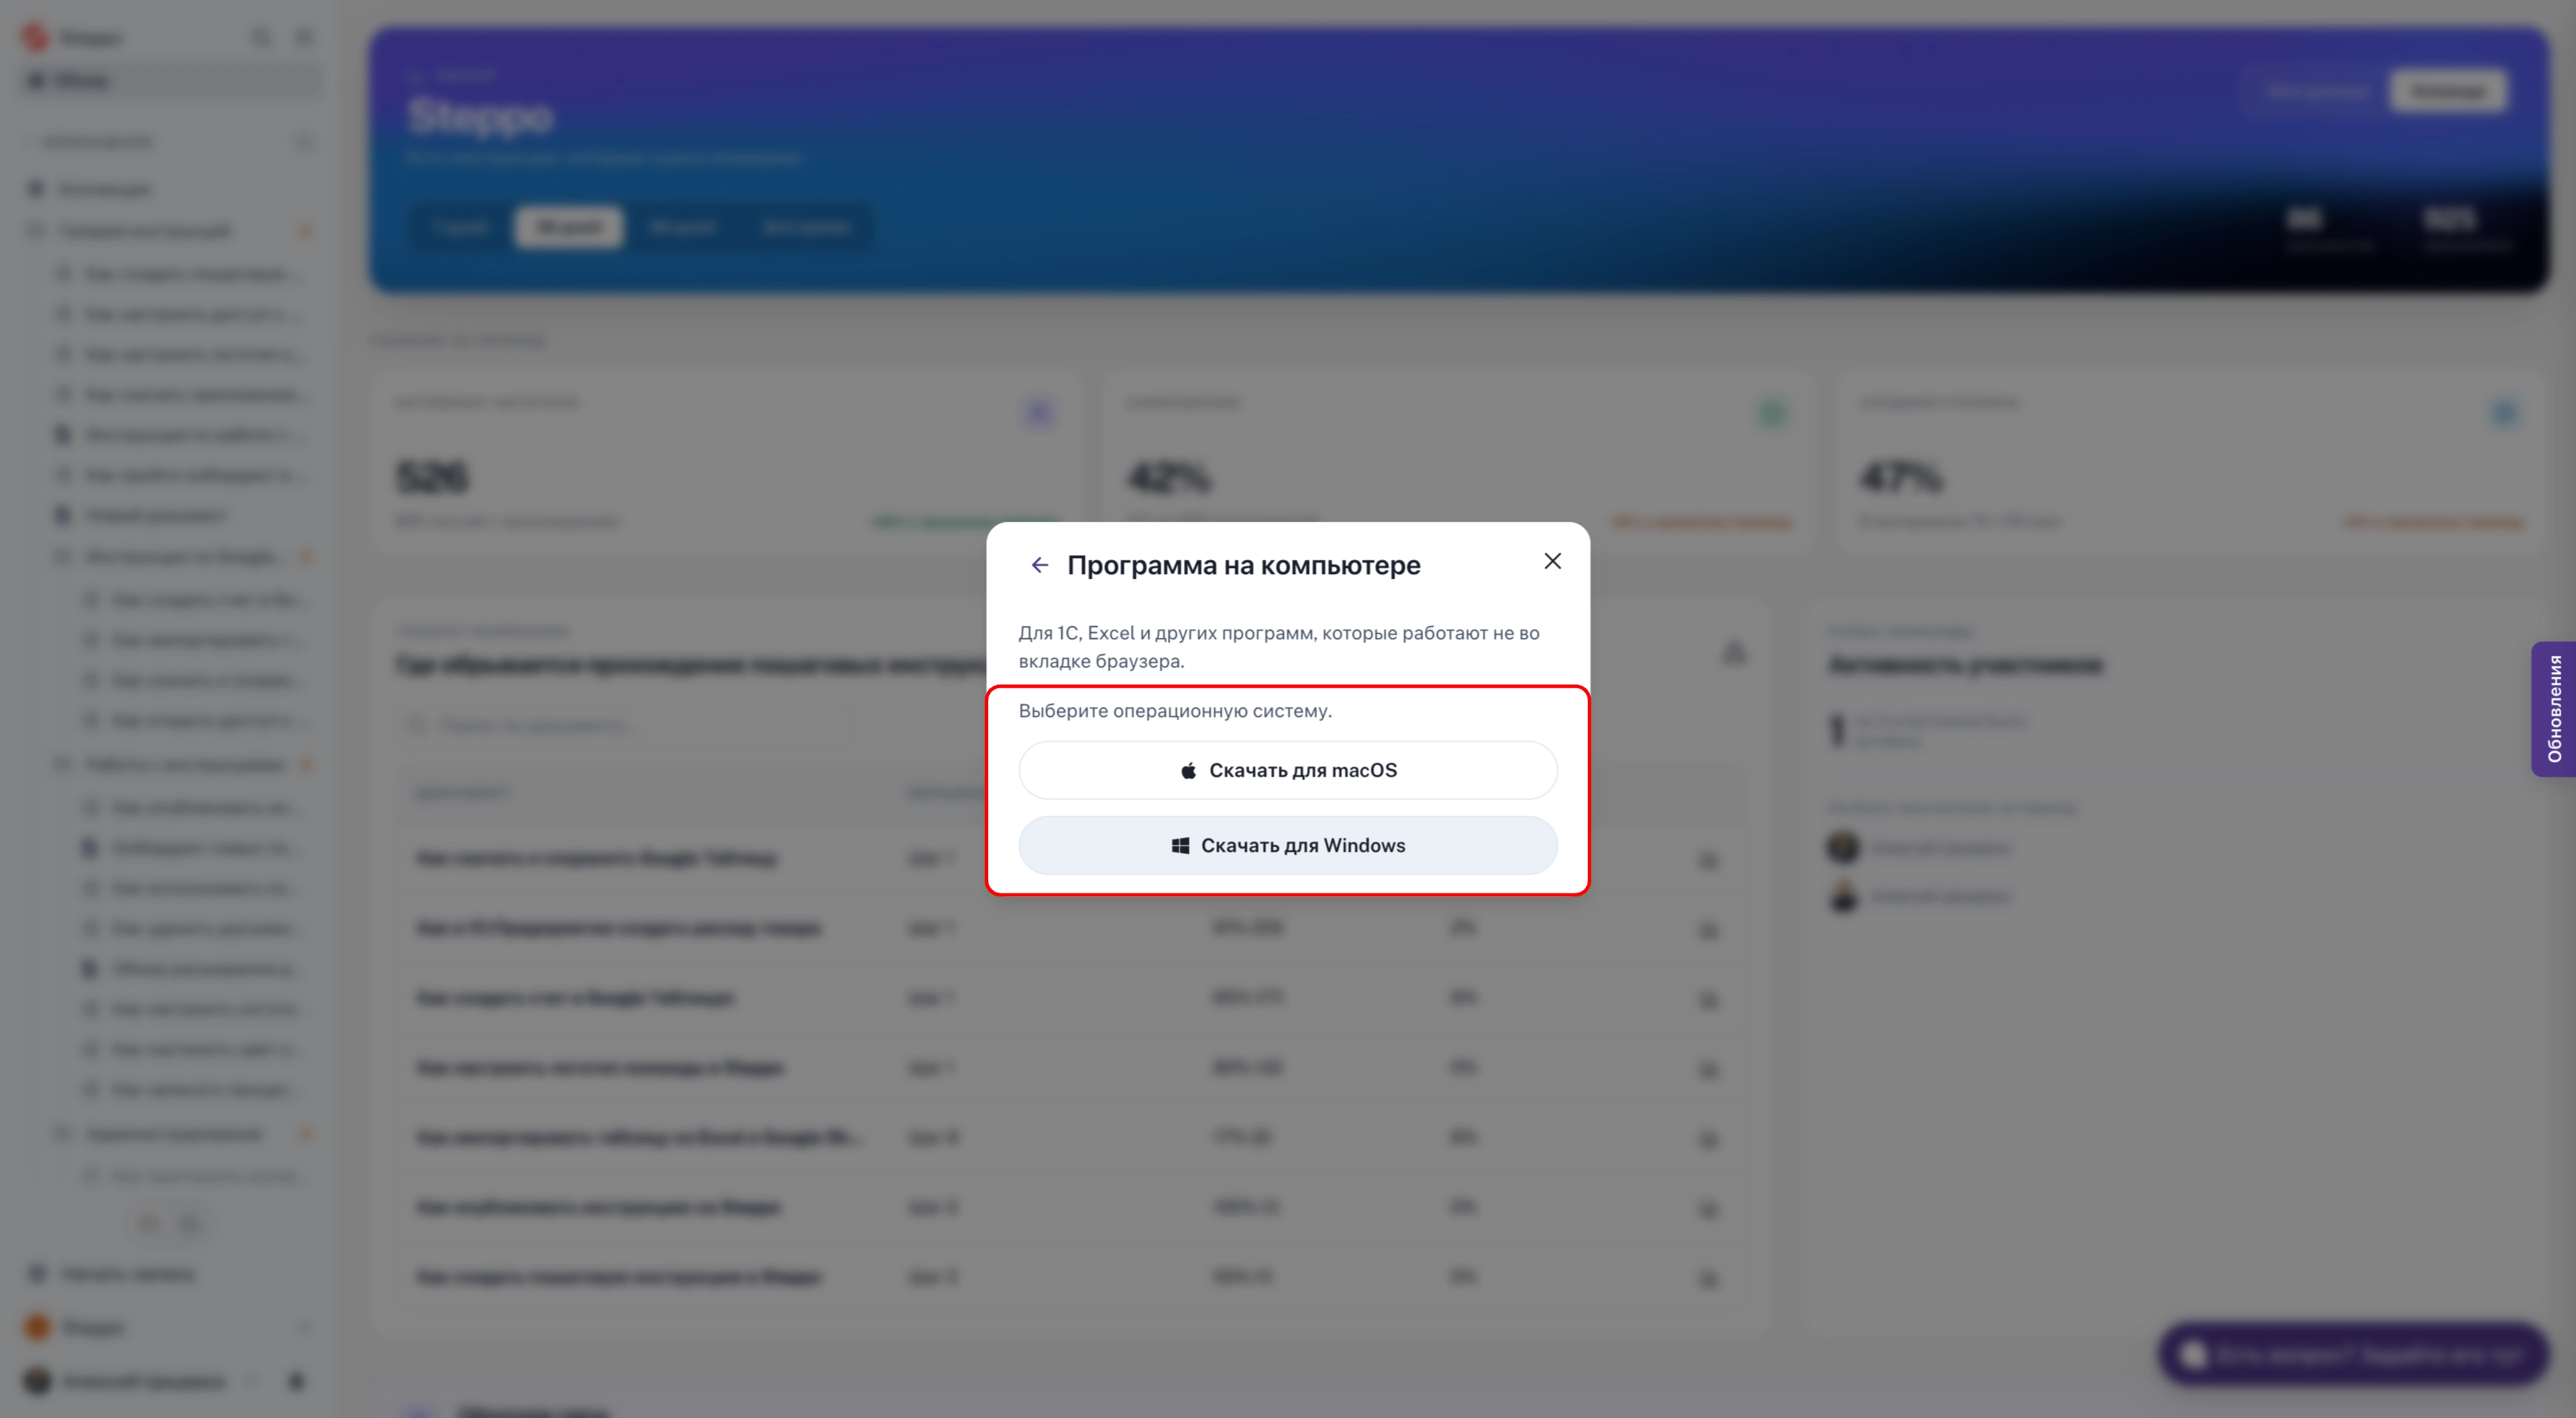Click the white 'Команда' button in the banner

tap(2448, 91)
